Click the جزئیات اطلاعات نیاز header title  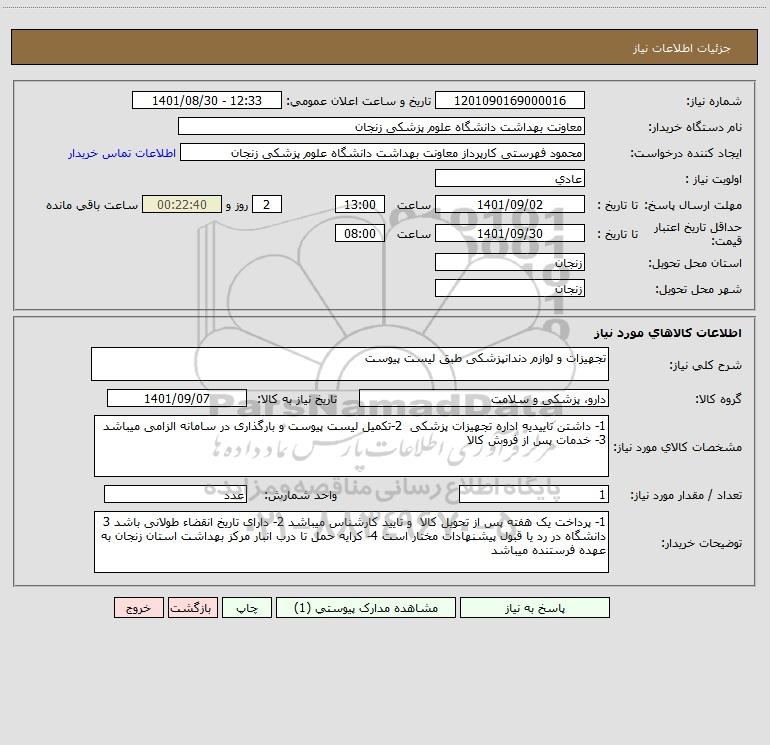click(682, 48)
